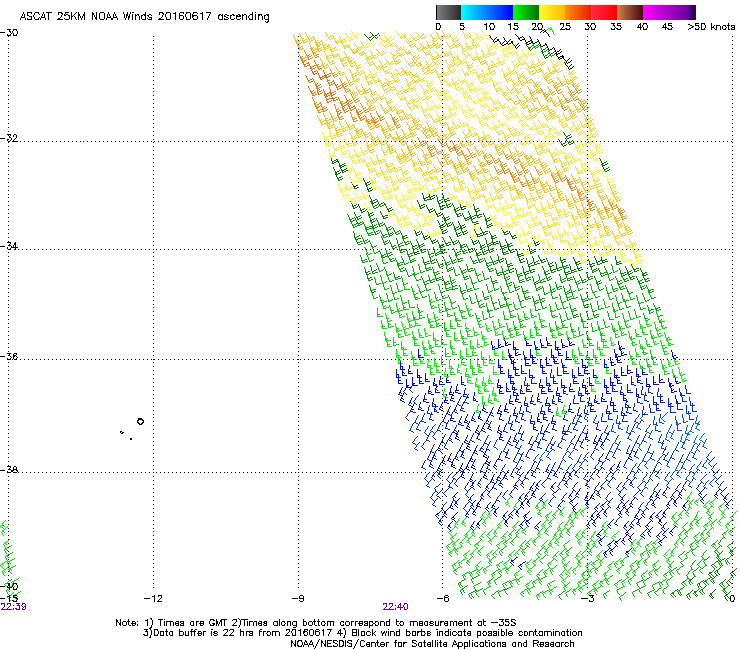Click the -36 latitude axis label
Viewport: 740px width, 650px height.
coord(9,356)
